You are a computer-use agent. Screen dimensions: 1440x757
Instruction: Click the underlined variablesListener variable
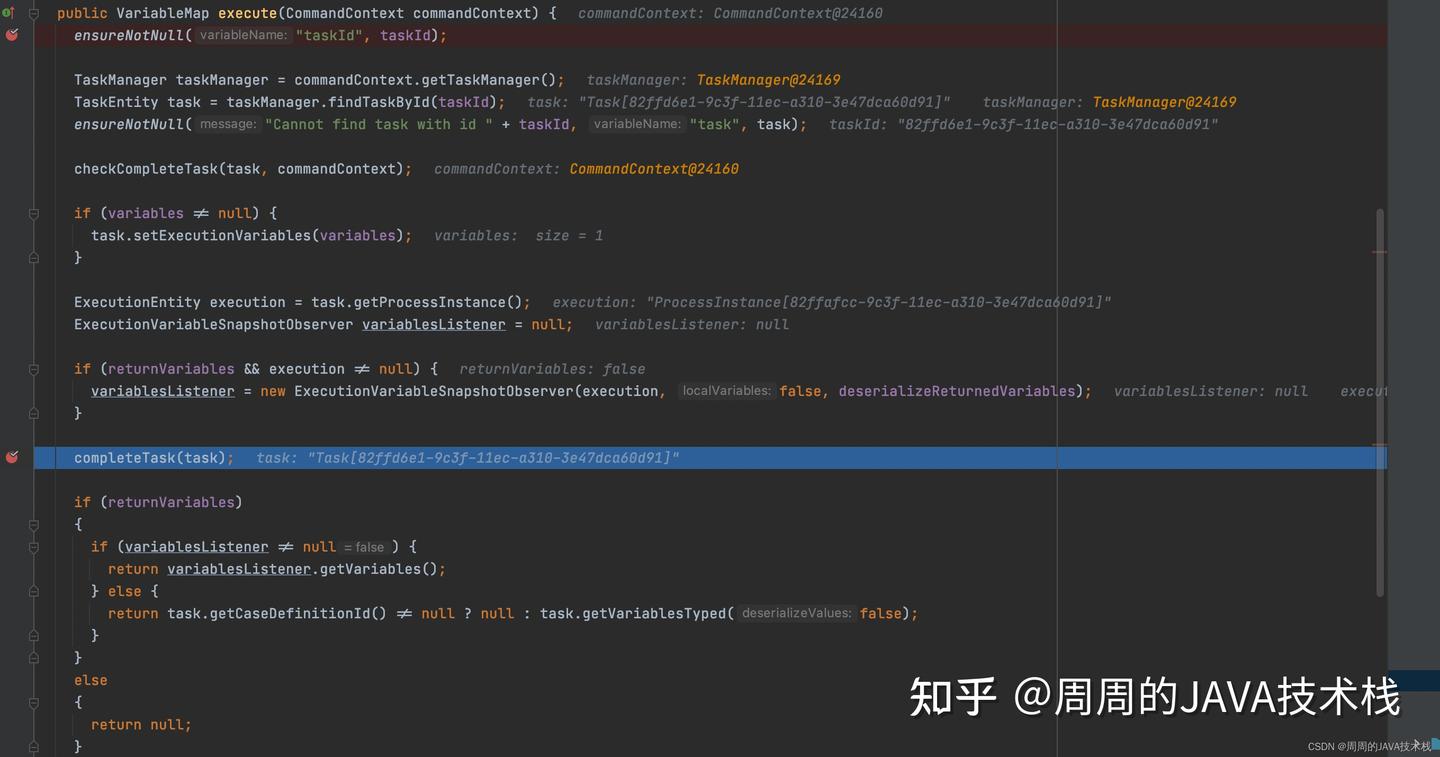(x=433, y=324)
